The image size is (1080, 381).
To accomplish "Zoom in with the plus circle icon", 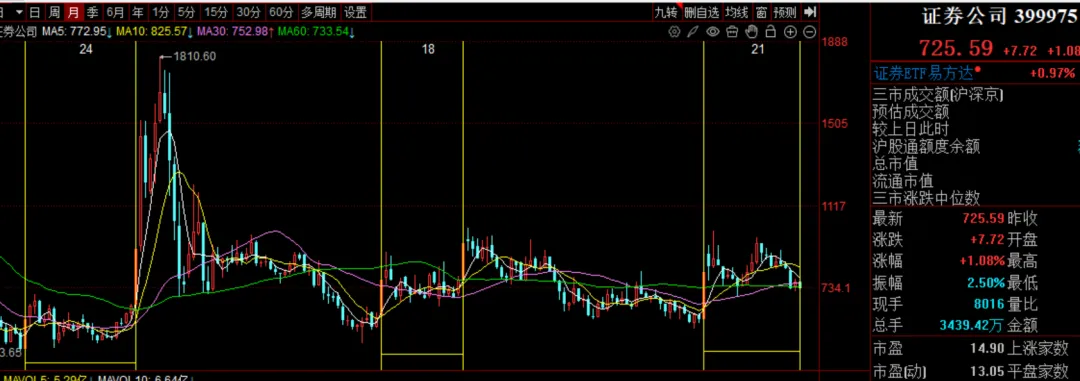I will tap(791, 32).
